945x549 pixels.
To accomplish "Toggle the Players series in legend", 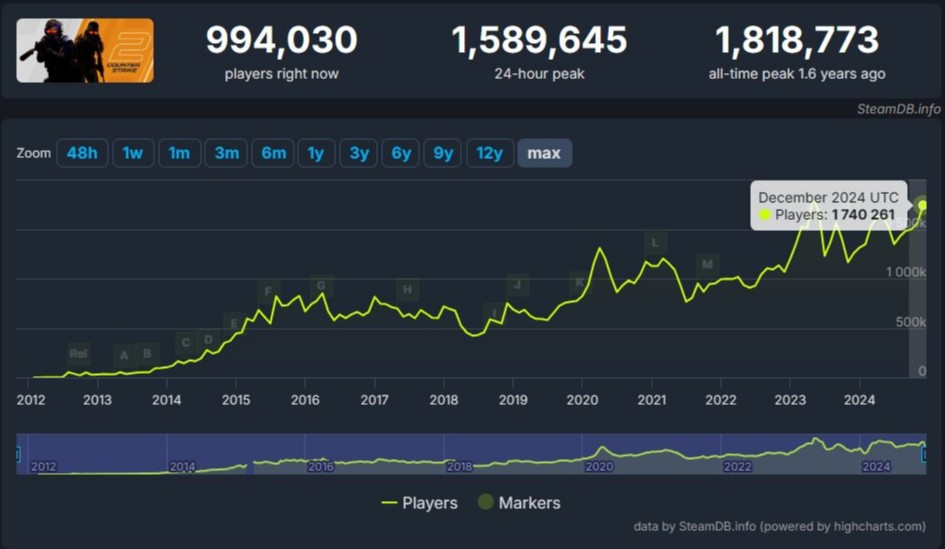I will pos(419,503).
